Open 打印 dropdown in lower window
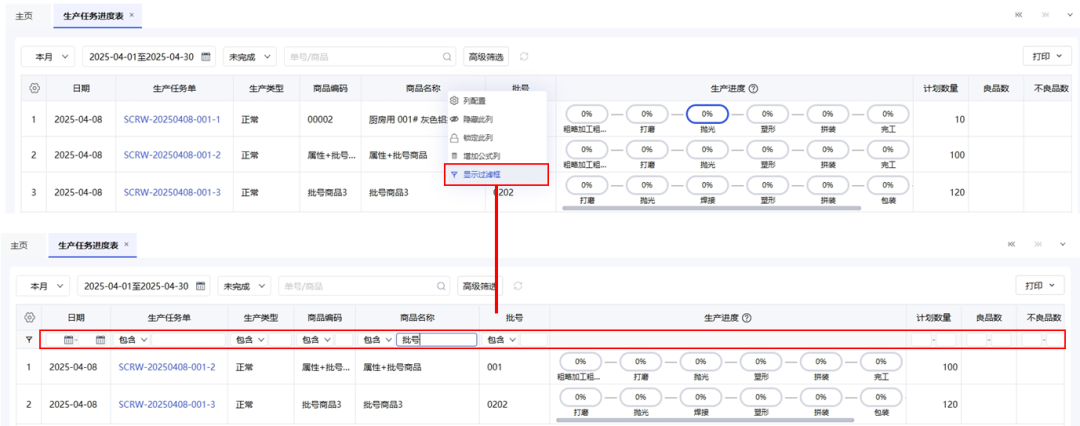 [x=1040, y=285]
